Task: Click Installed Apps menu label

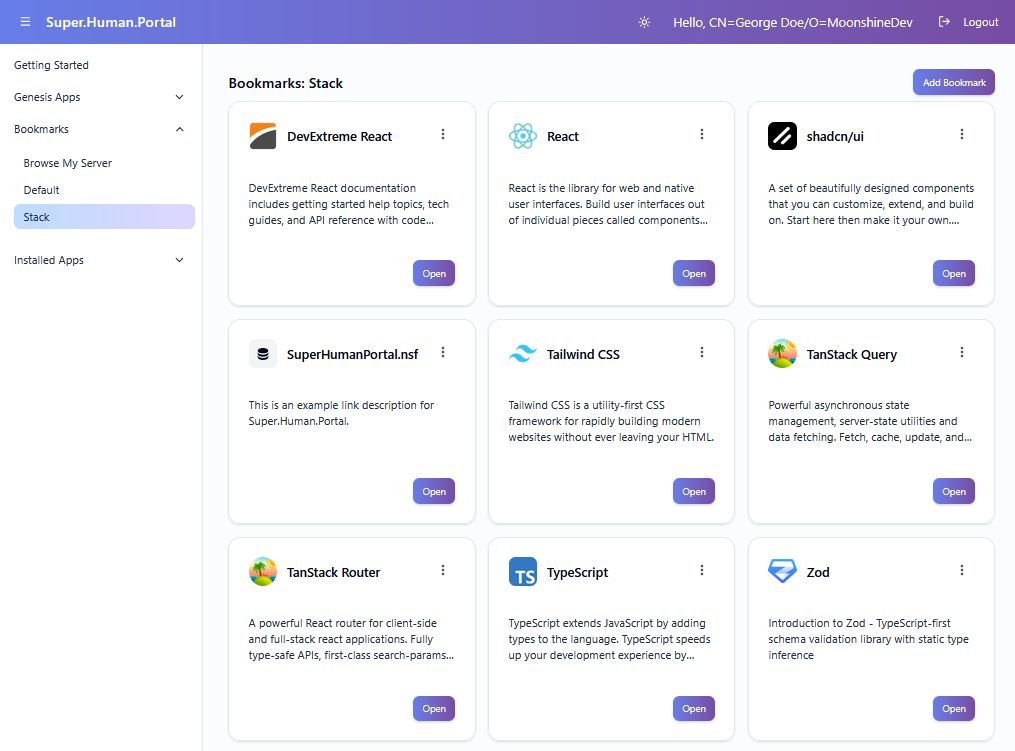Action: pyautogui.click(x=49, y=260)
